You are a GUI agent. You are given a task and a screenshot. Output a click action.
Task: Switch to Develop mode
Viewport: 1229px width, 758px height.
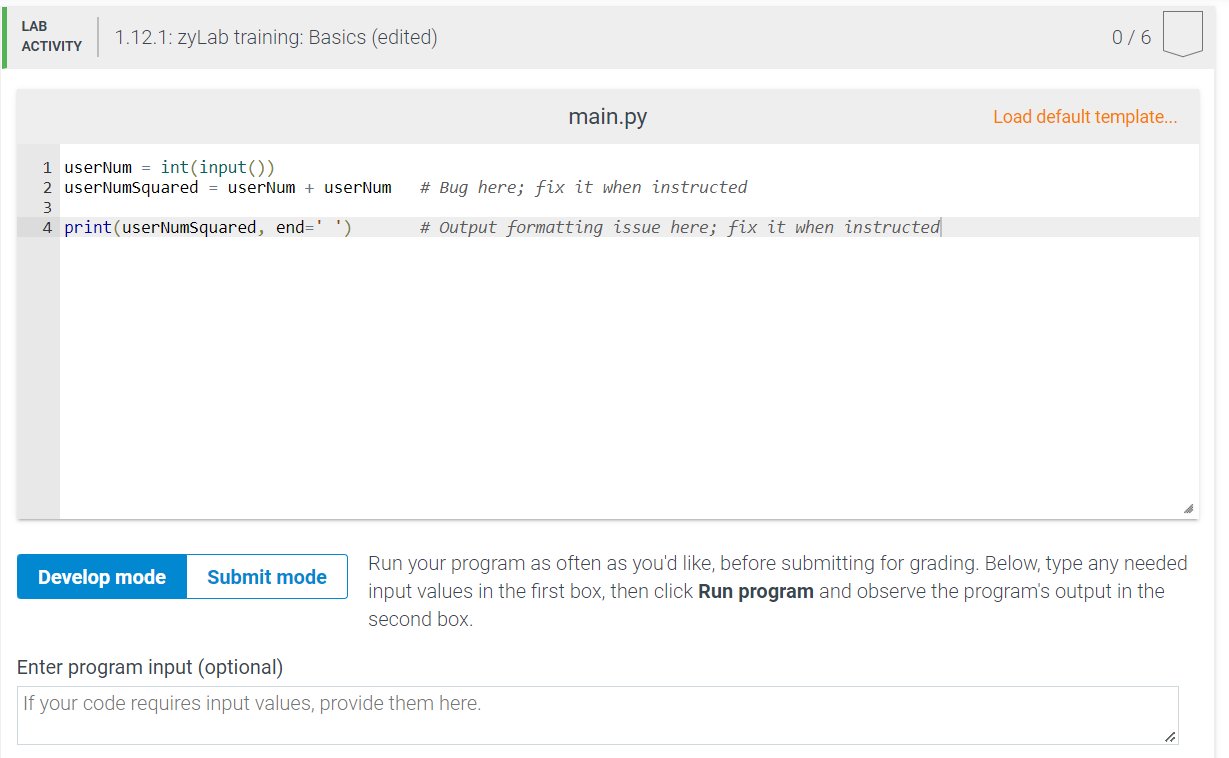(101, 577)
